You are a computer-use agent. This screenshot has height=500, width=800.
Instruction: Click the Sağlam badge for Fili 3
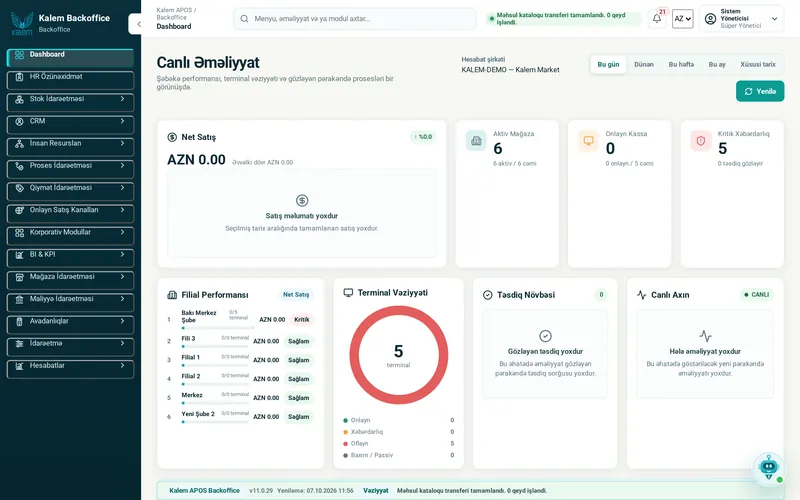[298, 341]
